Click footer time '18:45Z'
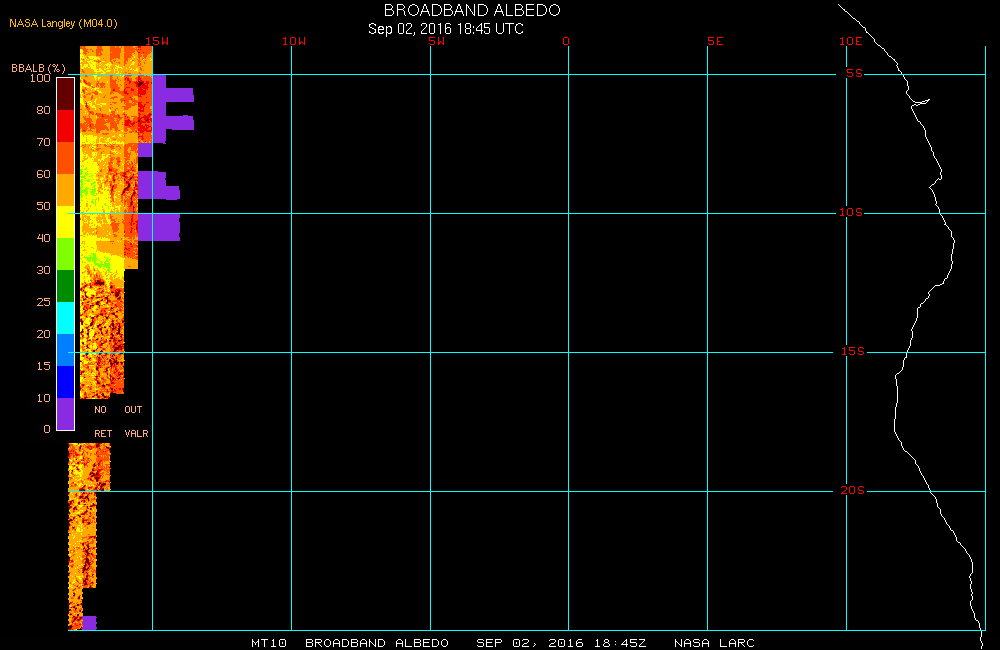The image size is (1000, 650). (620, 643)
